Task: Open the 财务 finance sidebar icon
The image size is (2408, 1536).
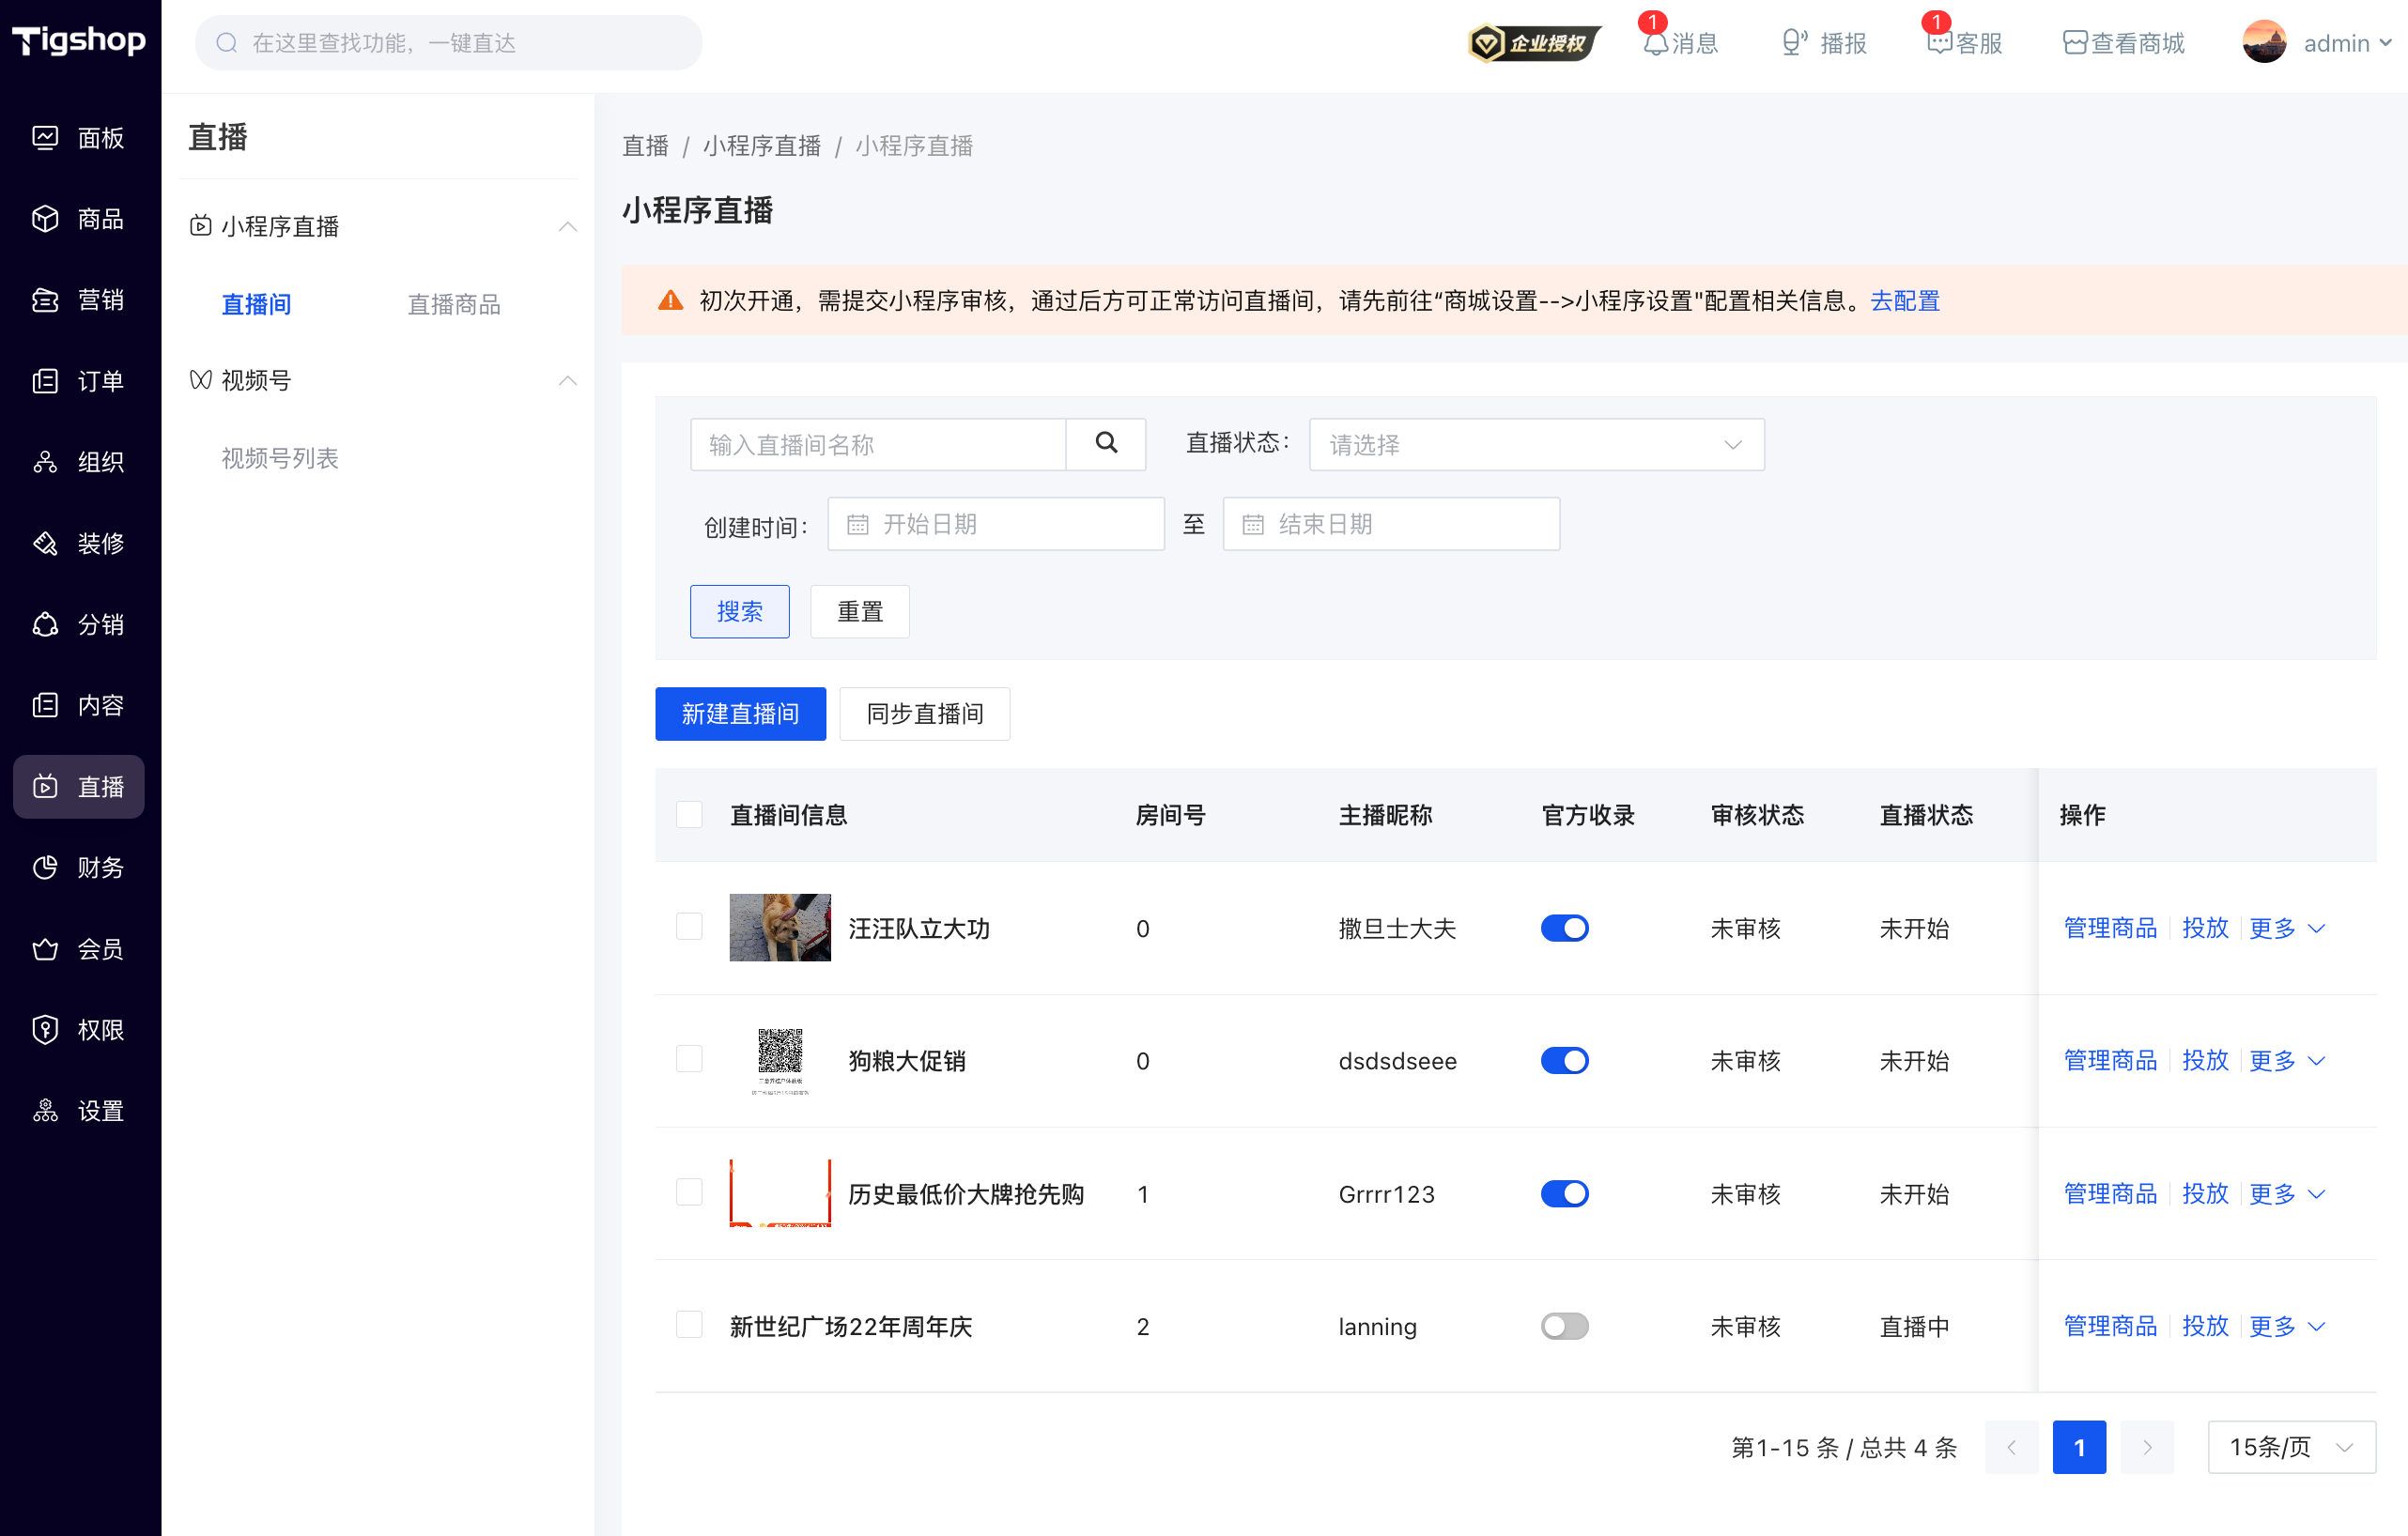Action: [x=45, y=868]
